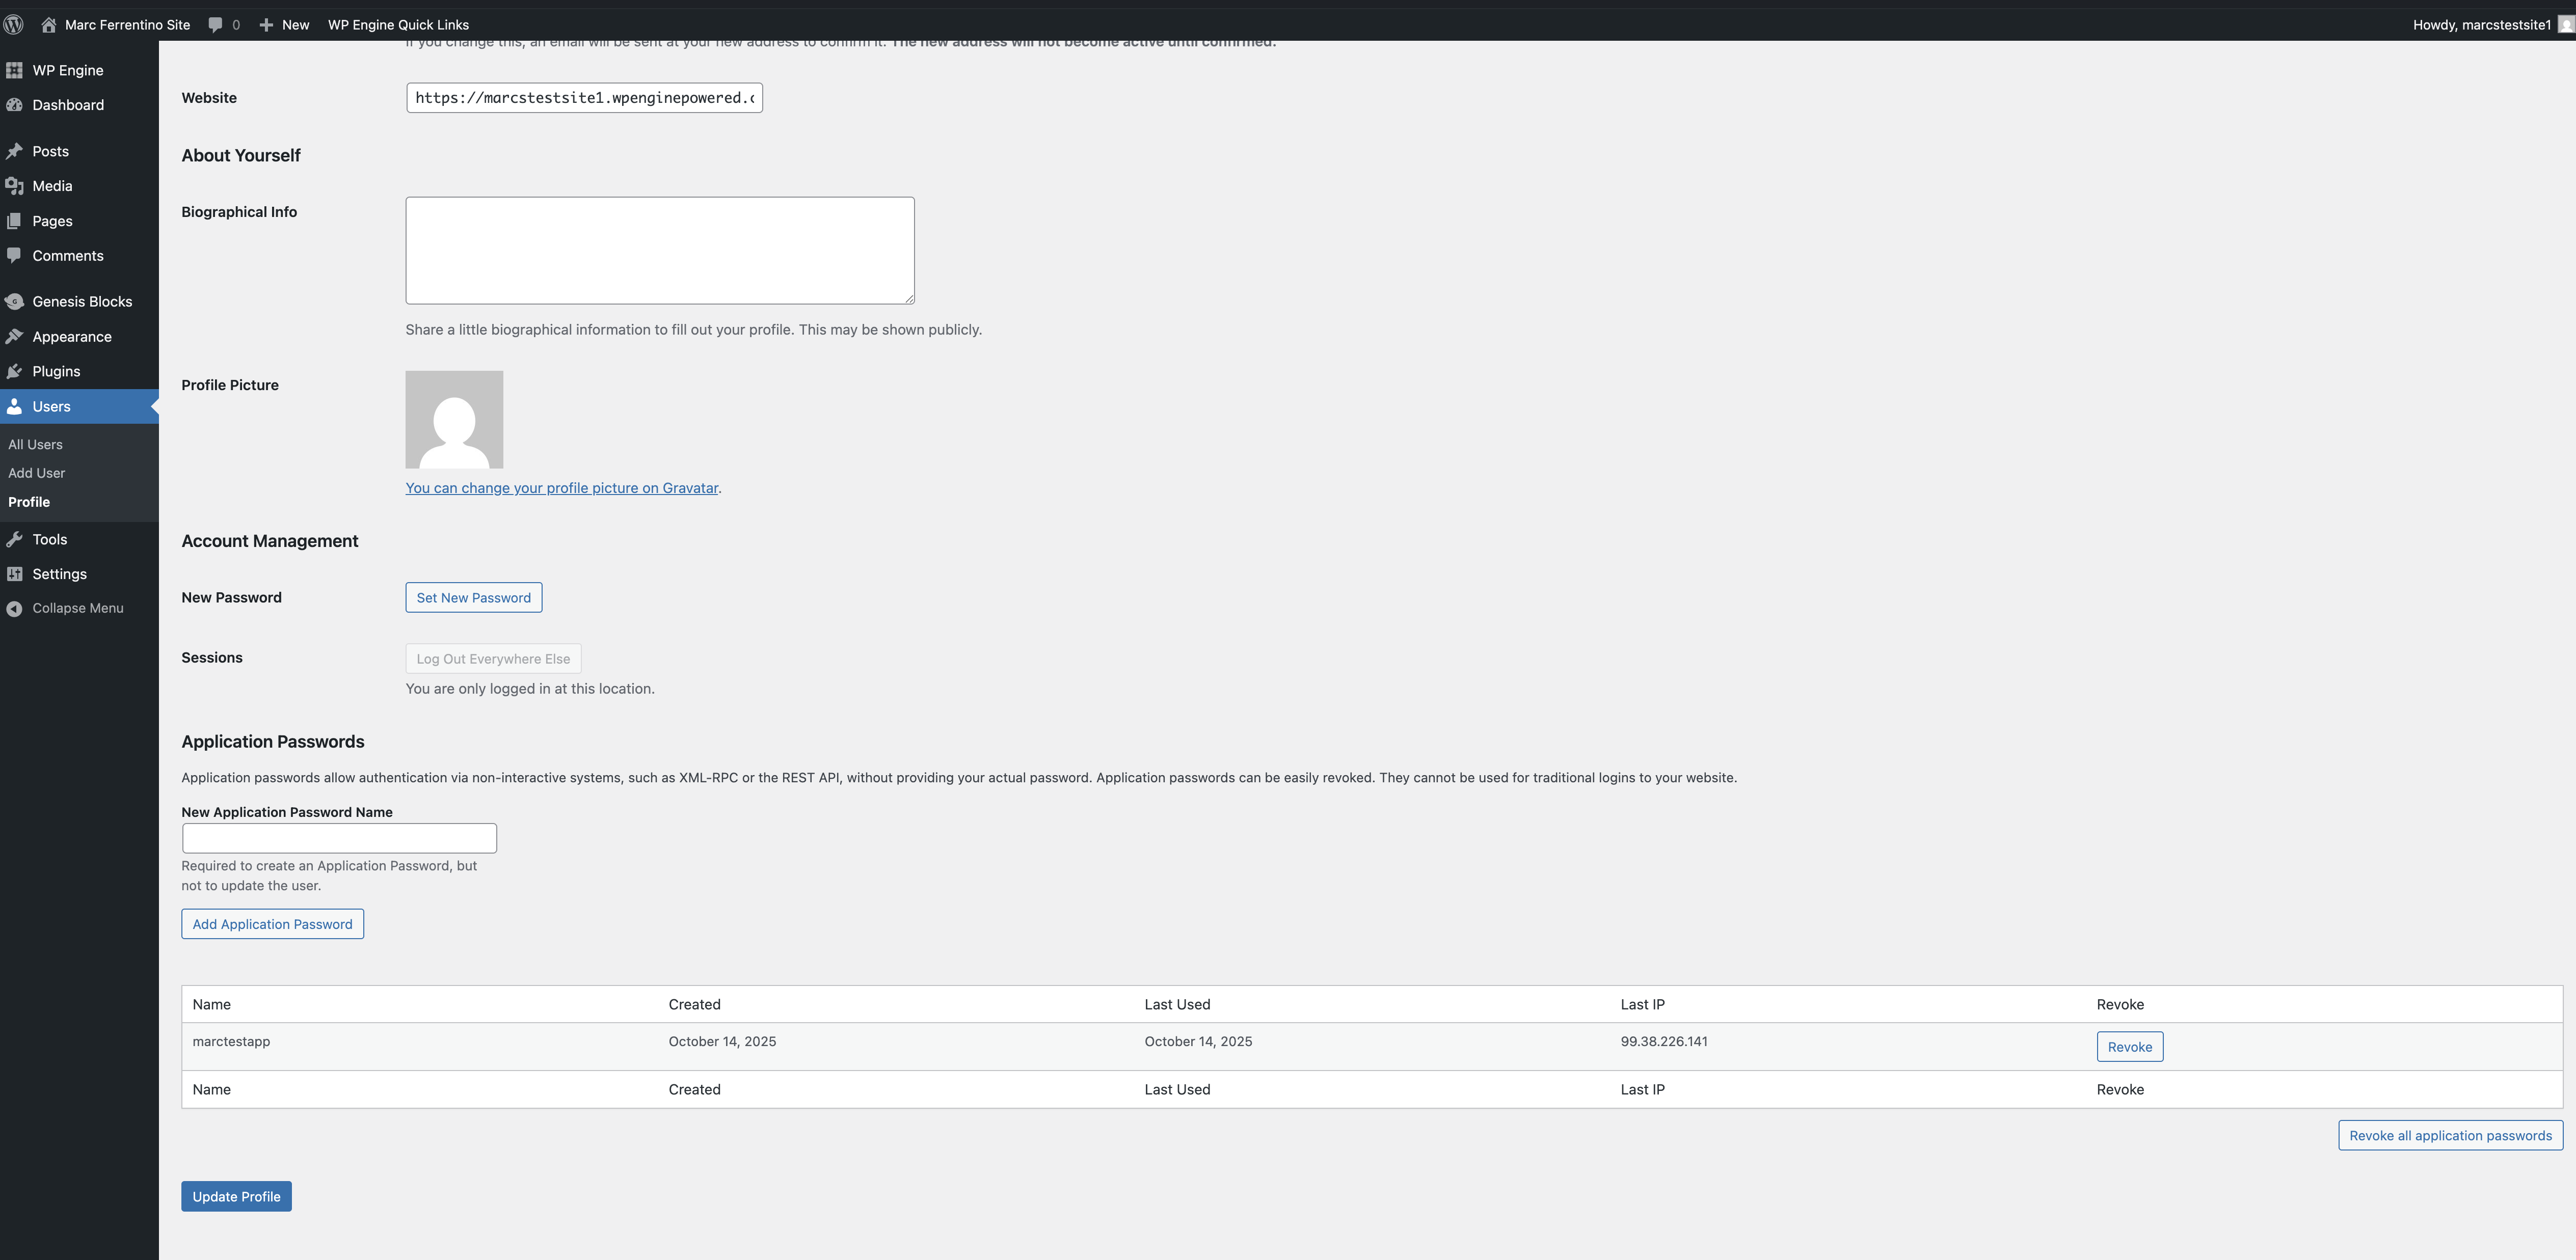Image resolution: width=2576 pixels, height=1260 pixels.
Task: Open WP Engine Quick Links
Action: 397,24
